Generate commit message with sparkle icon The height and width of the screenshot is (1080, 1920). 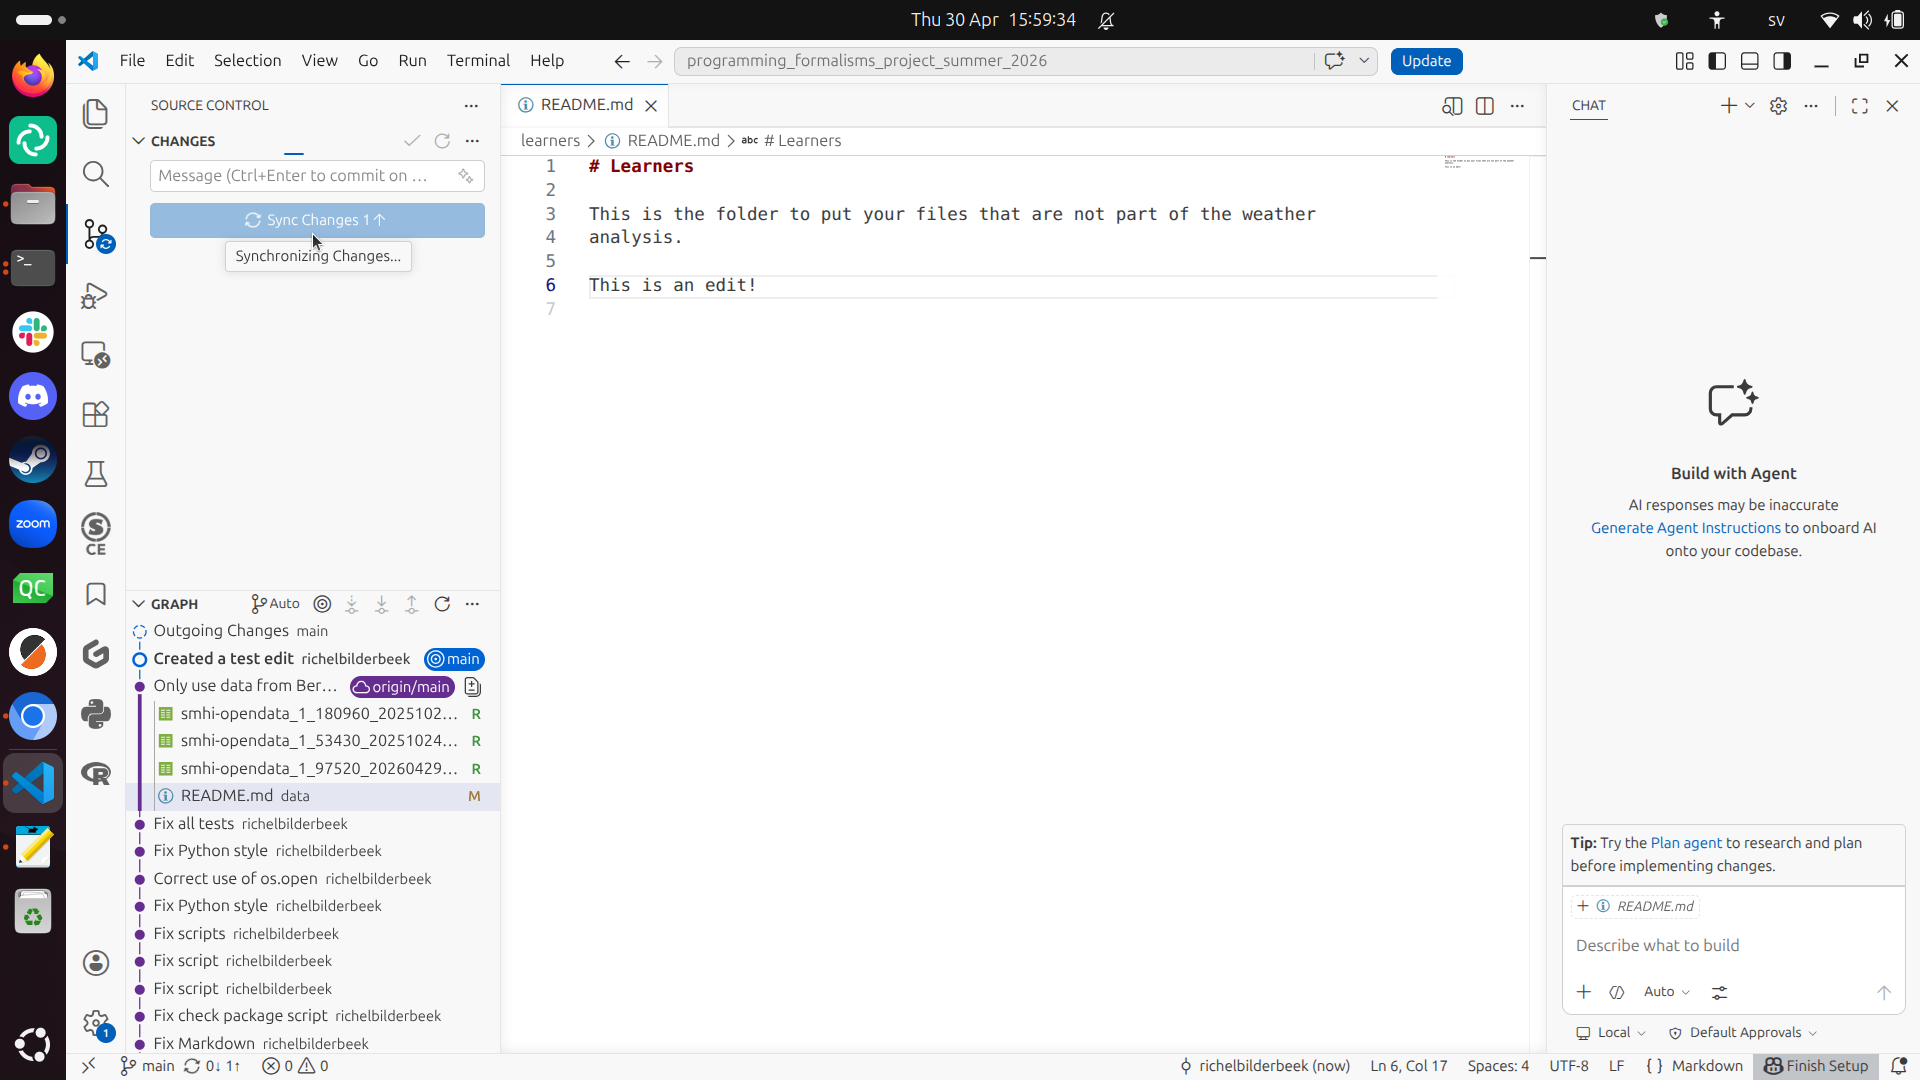[x=466, y=176]
